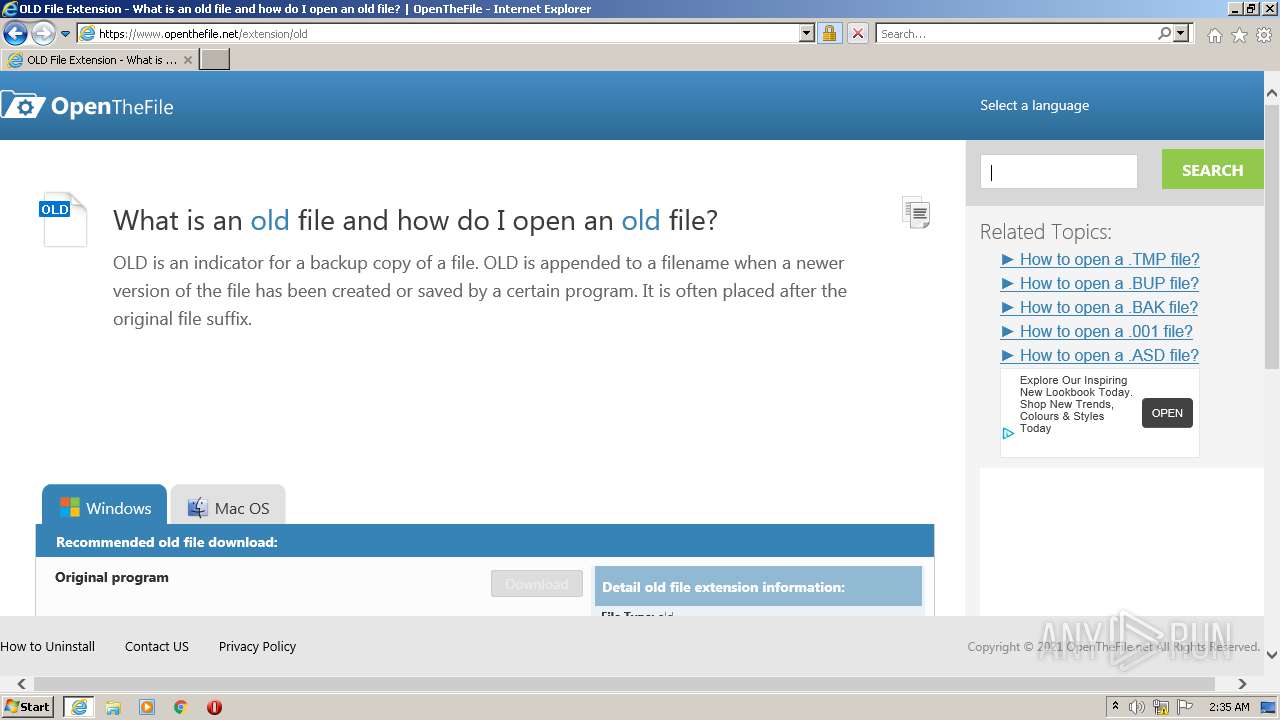Screen dimensions: 1280x720
Task: Click the network tray icon
Action: (1161, 707)
